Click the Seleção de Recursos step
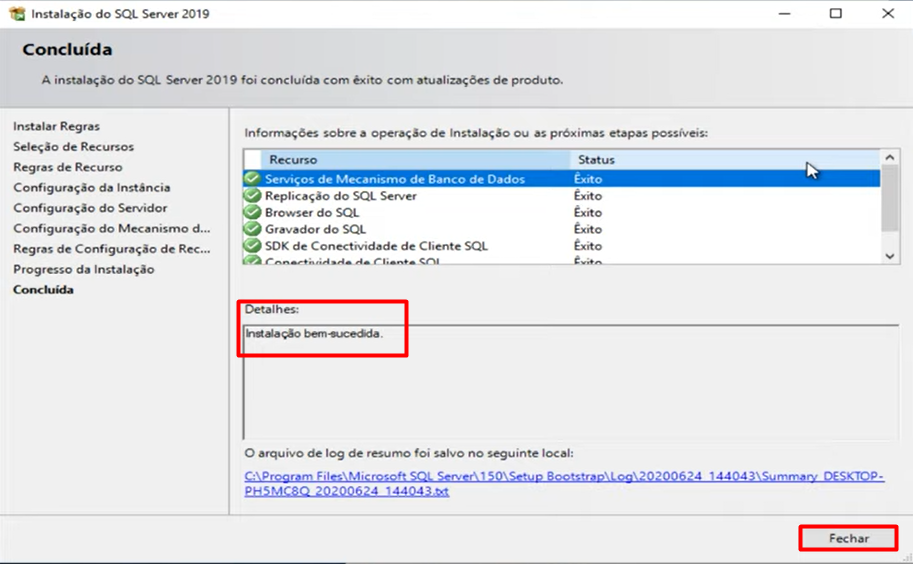 click(73, 147)
